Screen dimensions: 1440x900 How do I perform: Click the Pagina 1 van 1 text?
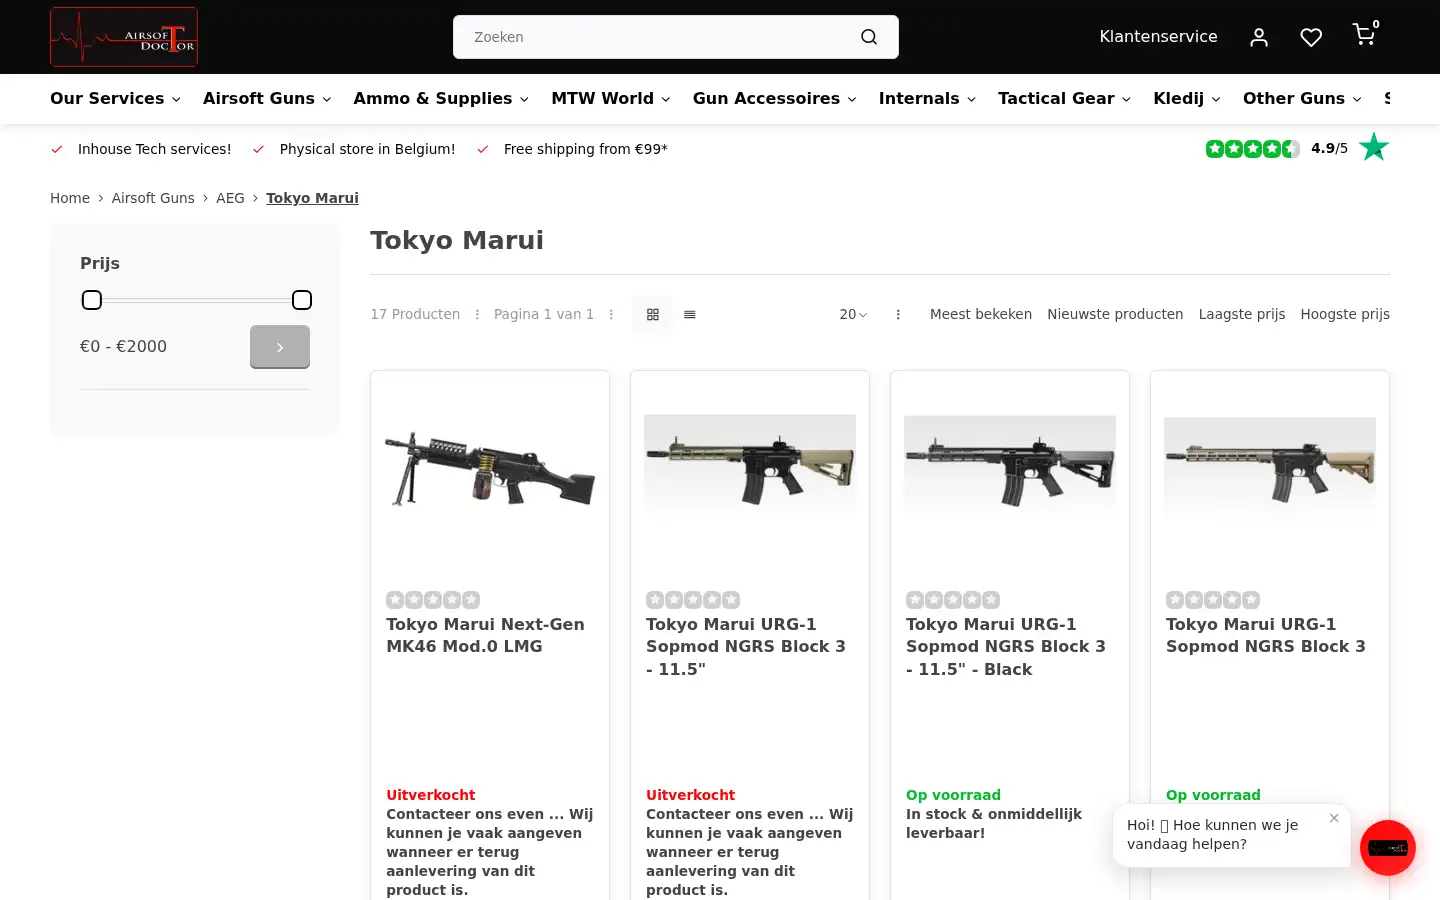[544, 314]
